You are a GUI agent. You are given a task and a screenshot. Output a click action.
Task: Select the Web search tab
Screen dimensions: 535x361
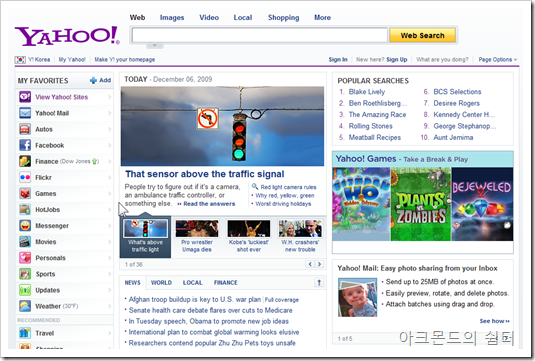137,17
